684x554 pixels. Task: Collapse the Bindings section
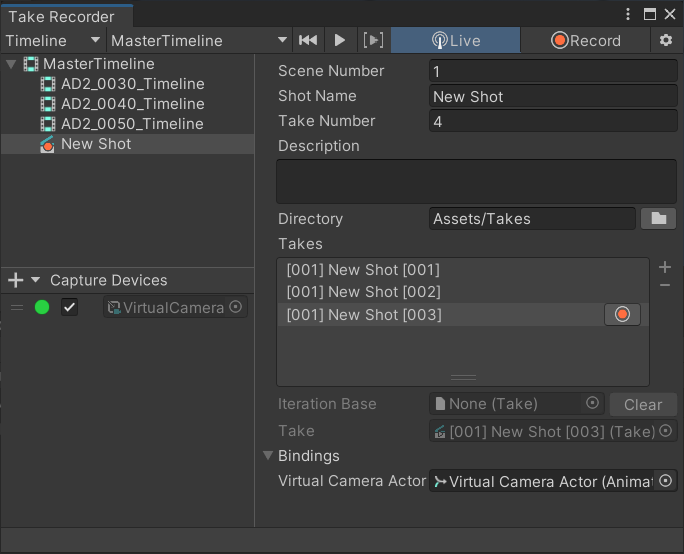(x=268, y=455)
